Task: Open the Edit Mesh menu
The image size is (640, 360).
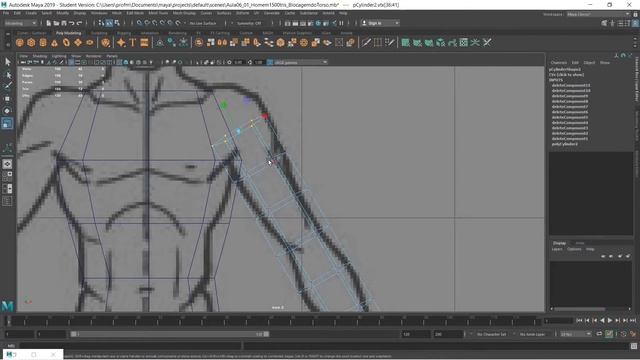Action: click(x=135, y=13)
